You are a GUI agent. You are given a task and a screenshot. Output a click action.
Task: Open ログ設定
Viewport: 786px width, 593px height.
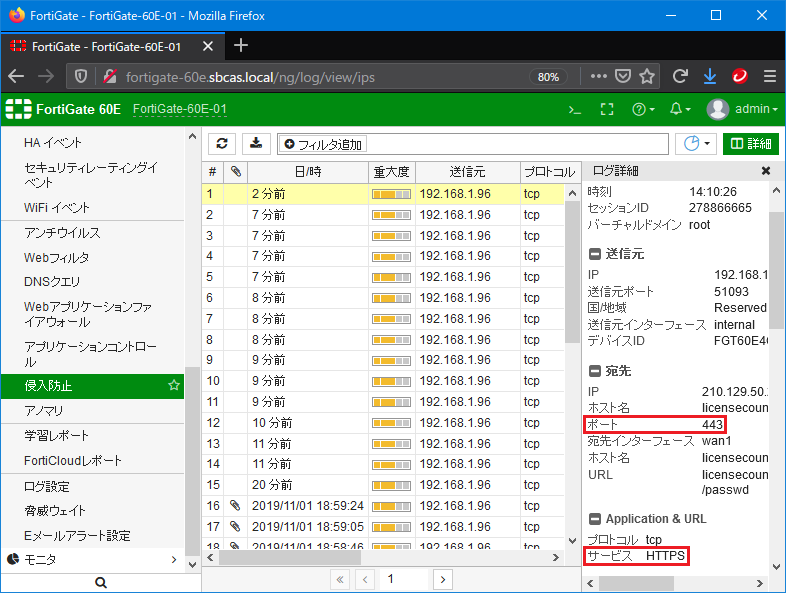click(x=47, y=486)
